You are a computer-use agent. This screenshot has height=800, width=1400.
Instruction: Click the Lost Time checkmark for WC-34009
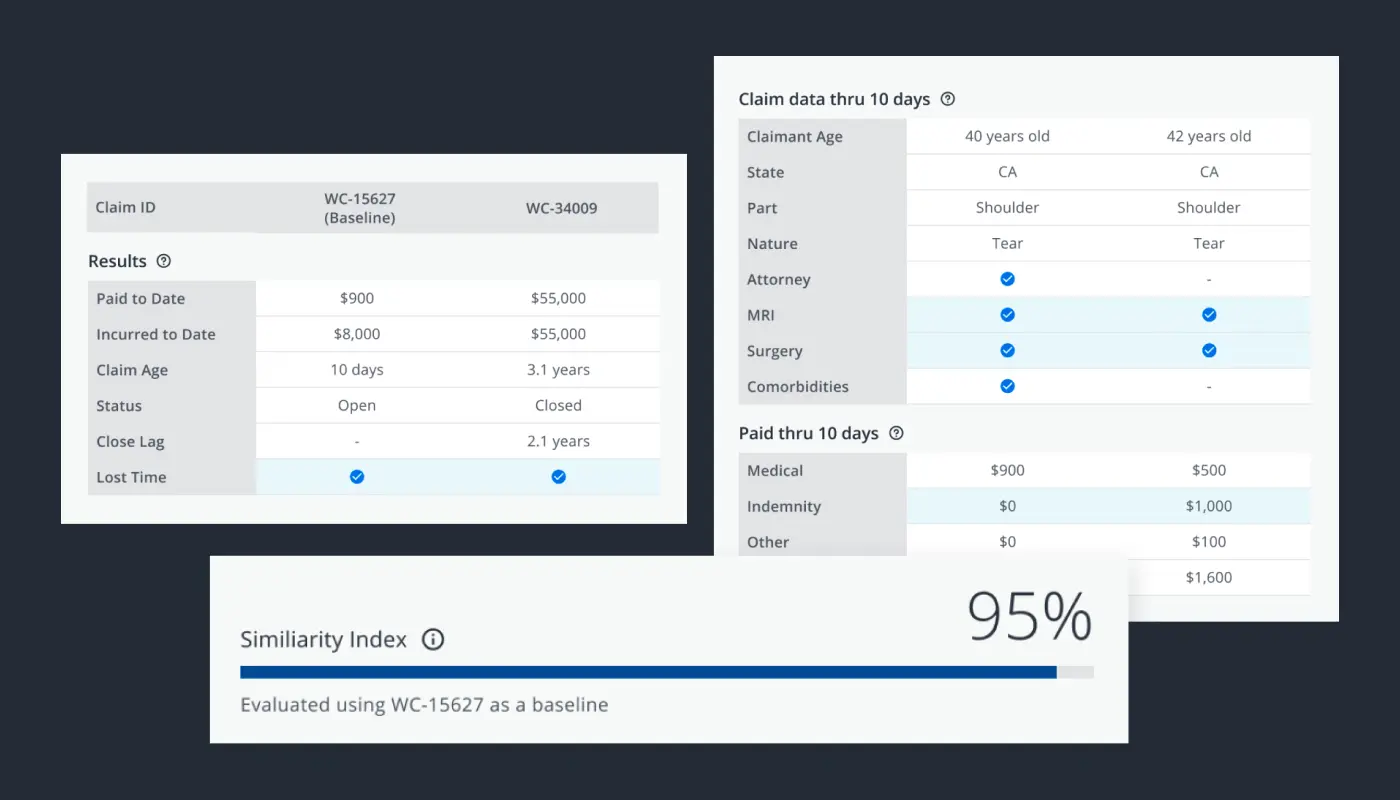pyautogui.click(x=558, y=477)
